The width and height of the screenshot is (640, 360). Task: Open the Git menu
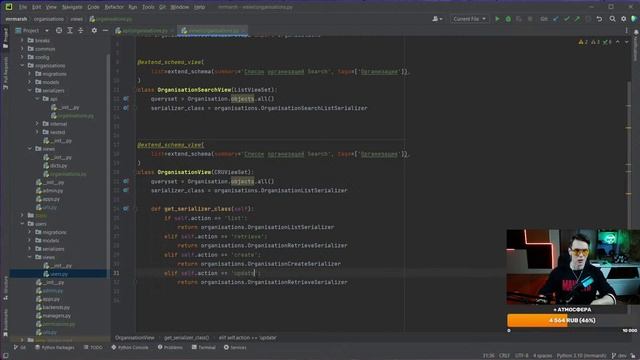[x=162, y=7]
